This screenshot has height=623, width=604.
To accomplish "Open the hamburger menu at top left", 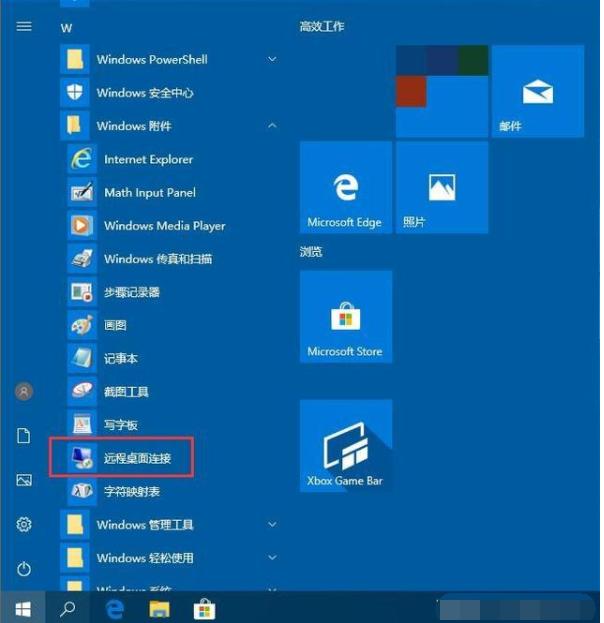I will coord(24,27).
